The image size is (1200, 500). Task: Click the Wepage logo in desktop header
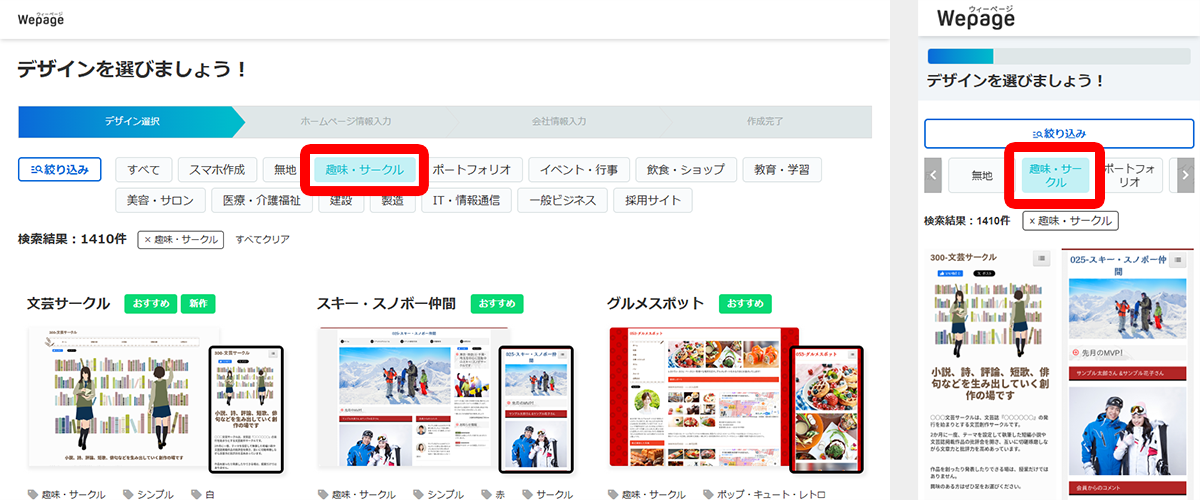[x=40, y=18]
